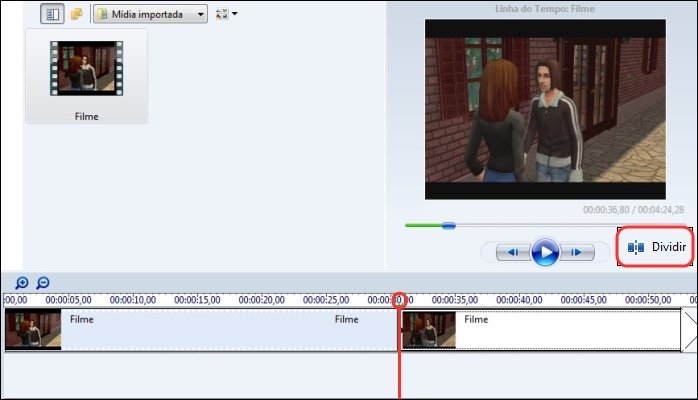Click the Linha do Tempo: Filme title
The width and height of the screenshot is (698, 400).
click(x=545, y=8)
